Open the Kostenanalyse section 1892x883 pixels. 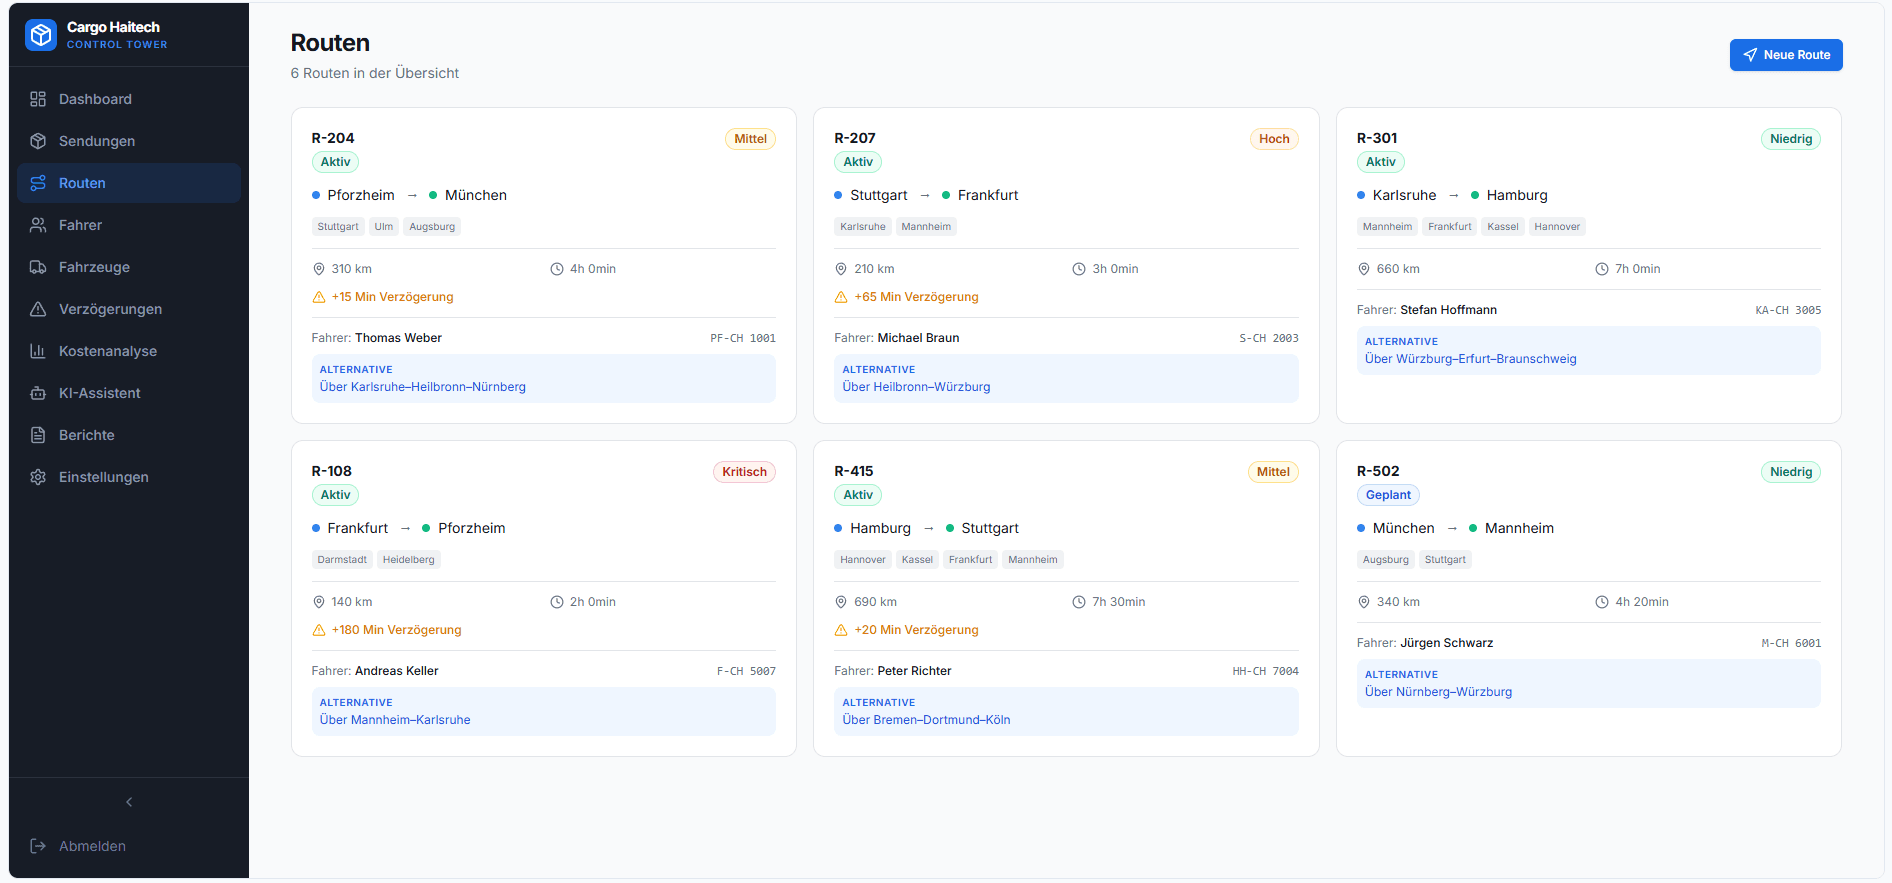pos(129,351)
